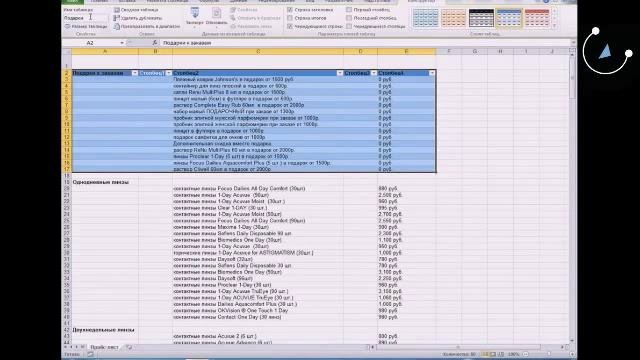Click the Name Box showing A2
Viewport: 640px width, 360px height.
[x=91, y=43]
